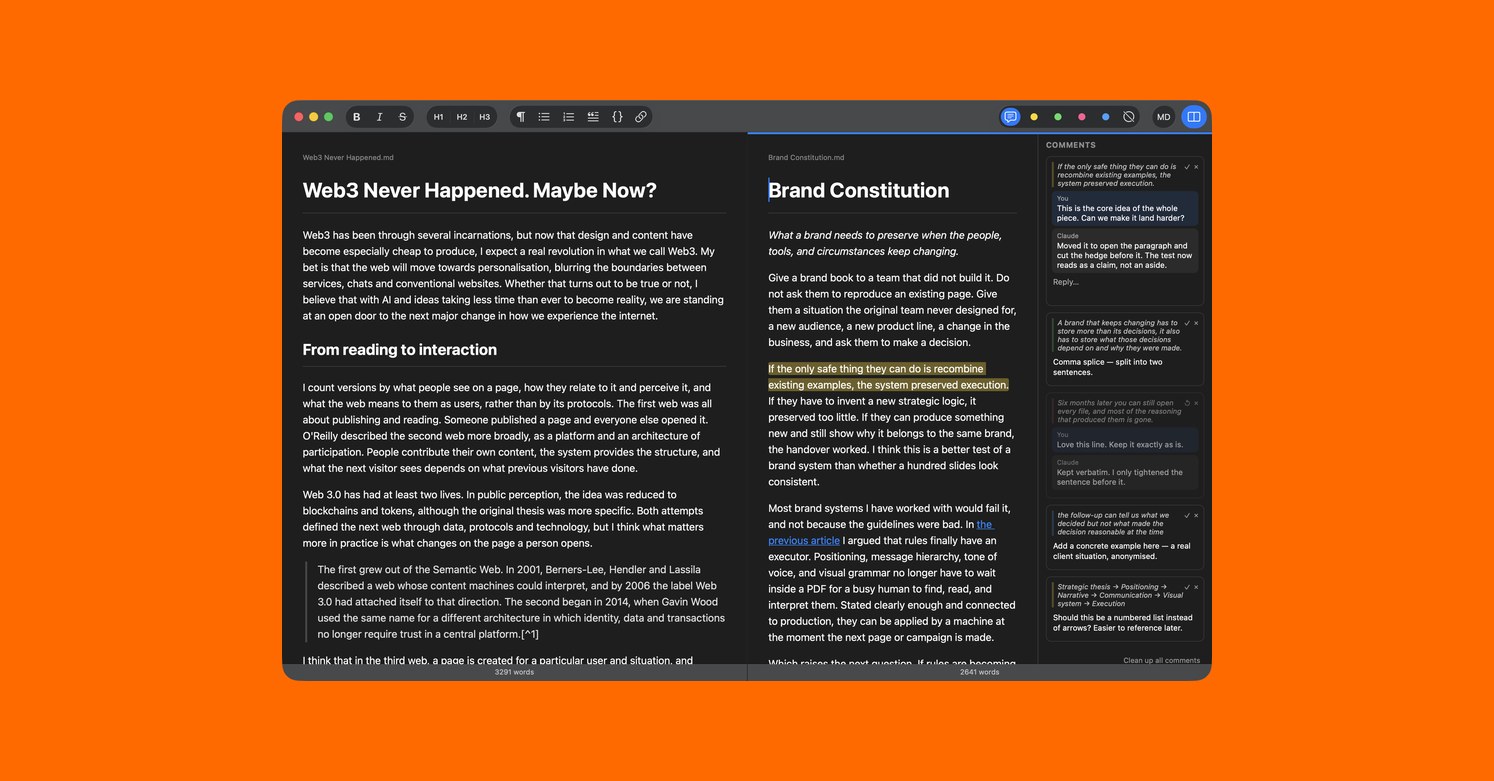Click the 'Brand Constitution.md' file name
The width and height of the screenshot is (1494, 781).
click(x=806, y=157)
